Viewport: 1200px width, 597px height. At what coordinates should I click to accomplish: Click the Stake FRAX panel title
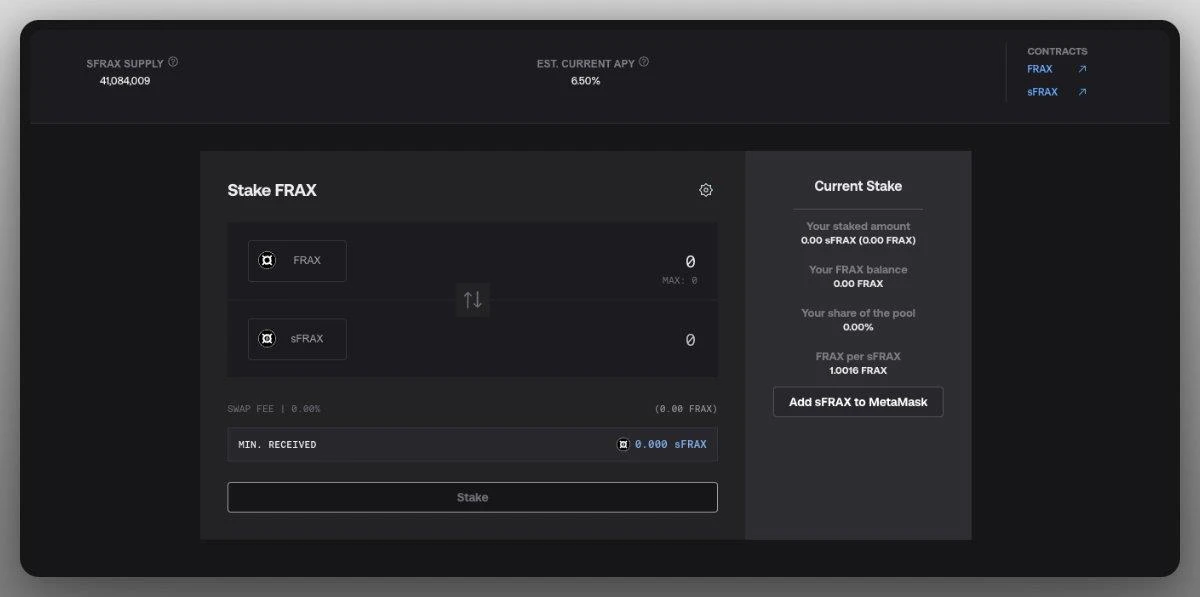271,190
